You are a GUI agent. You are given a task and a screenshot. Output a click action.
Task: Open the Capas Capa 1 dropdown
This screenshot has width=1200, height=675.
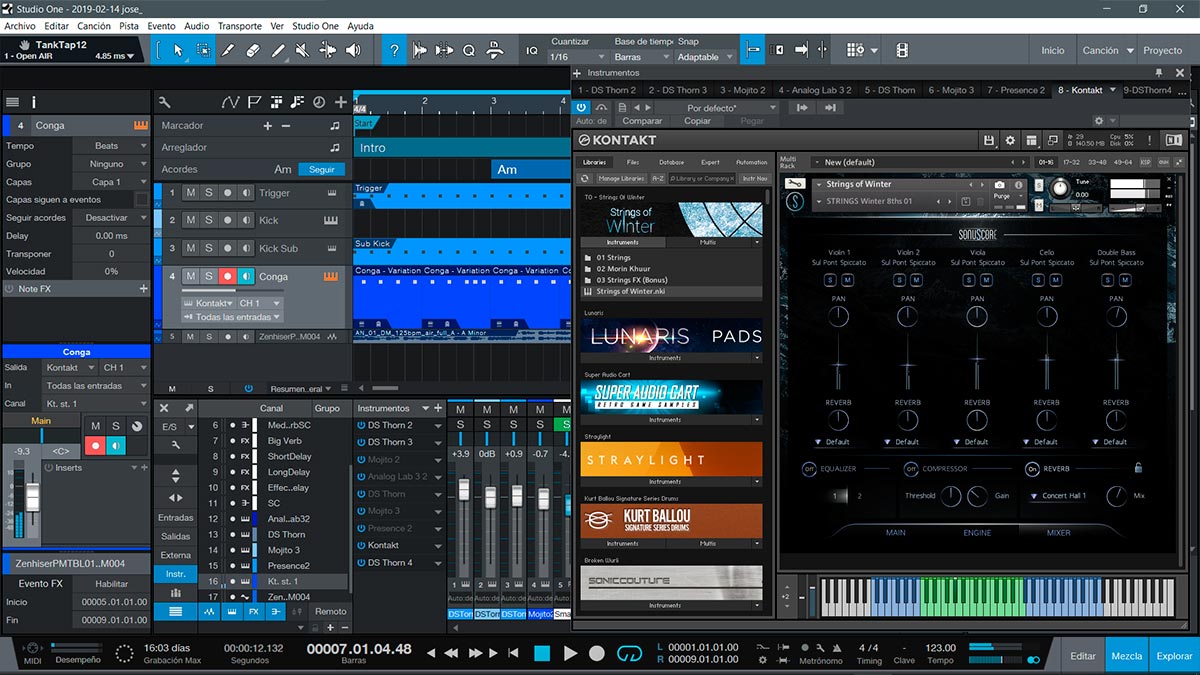tap(110, 182)
